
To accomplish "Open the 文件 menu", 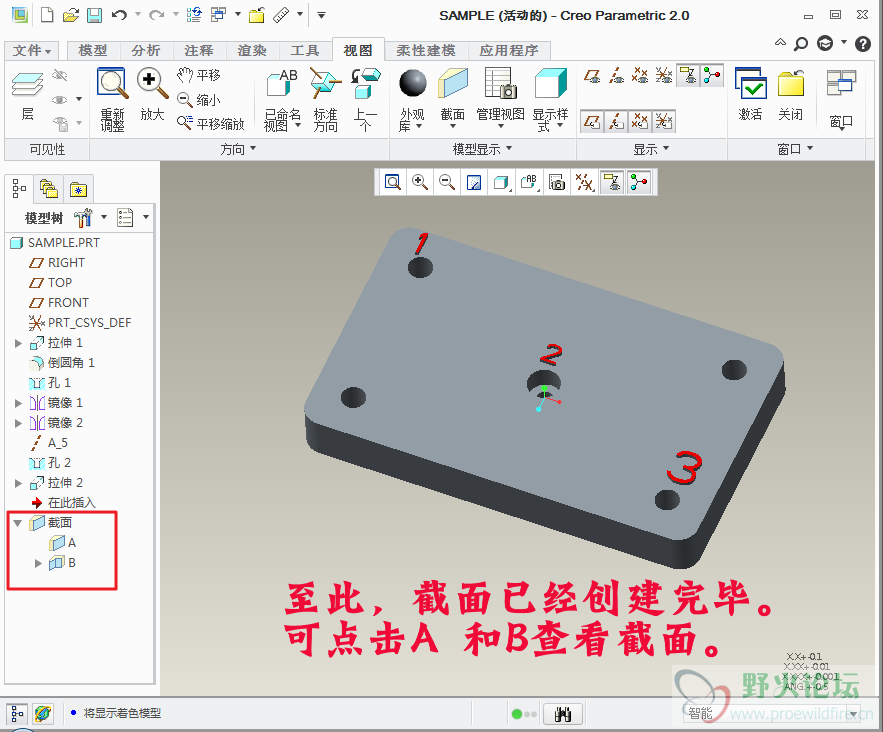I will [x=32, y=51].
